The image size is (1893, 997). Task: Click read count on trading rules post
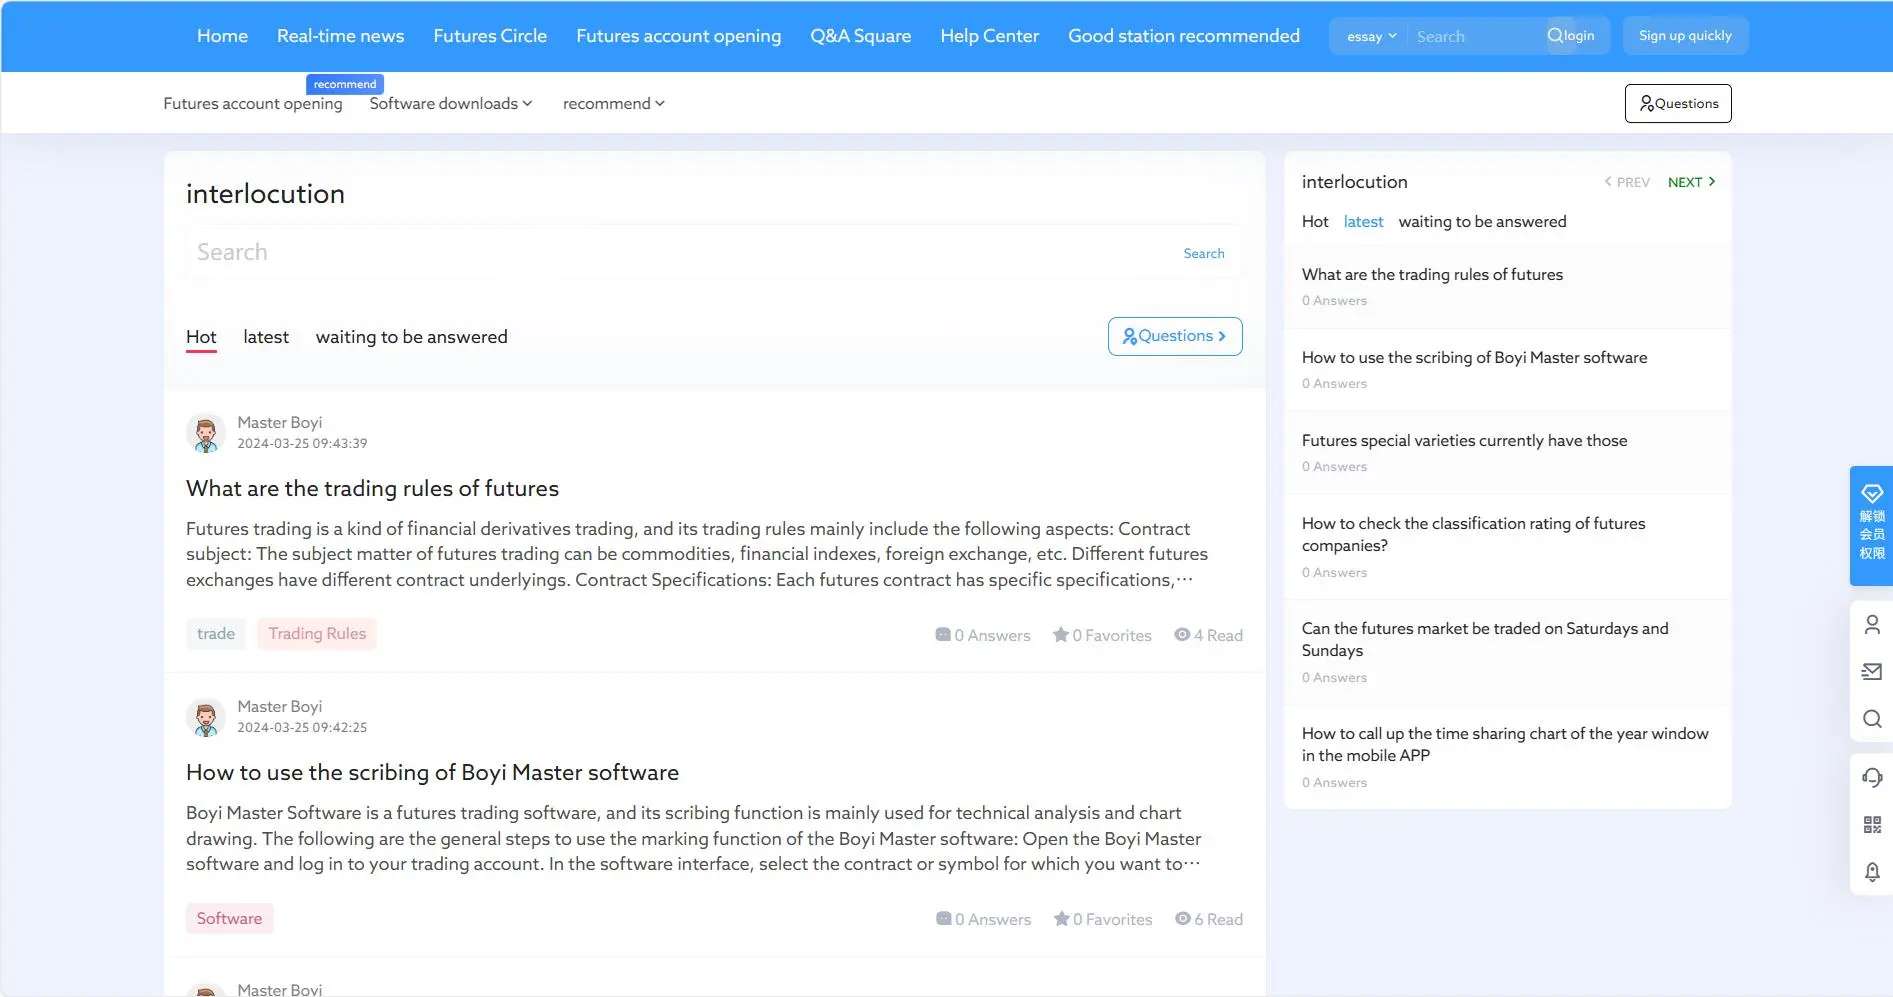[x=1208, y=635]
